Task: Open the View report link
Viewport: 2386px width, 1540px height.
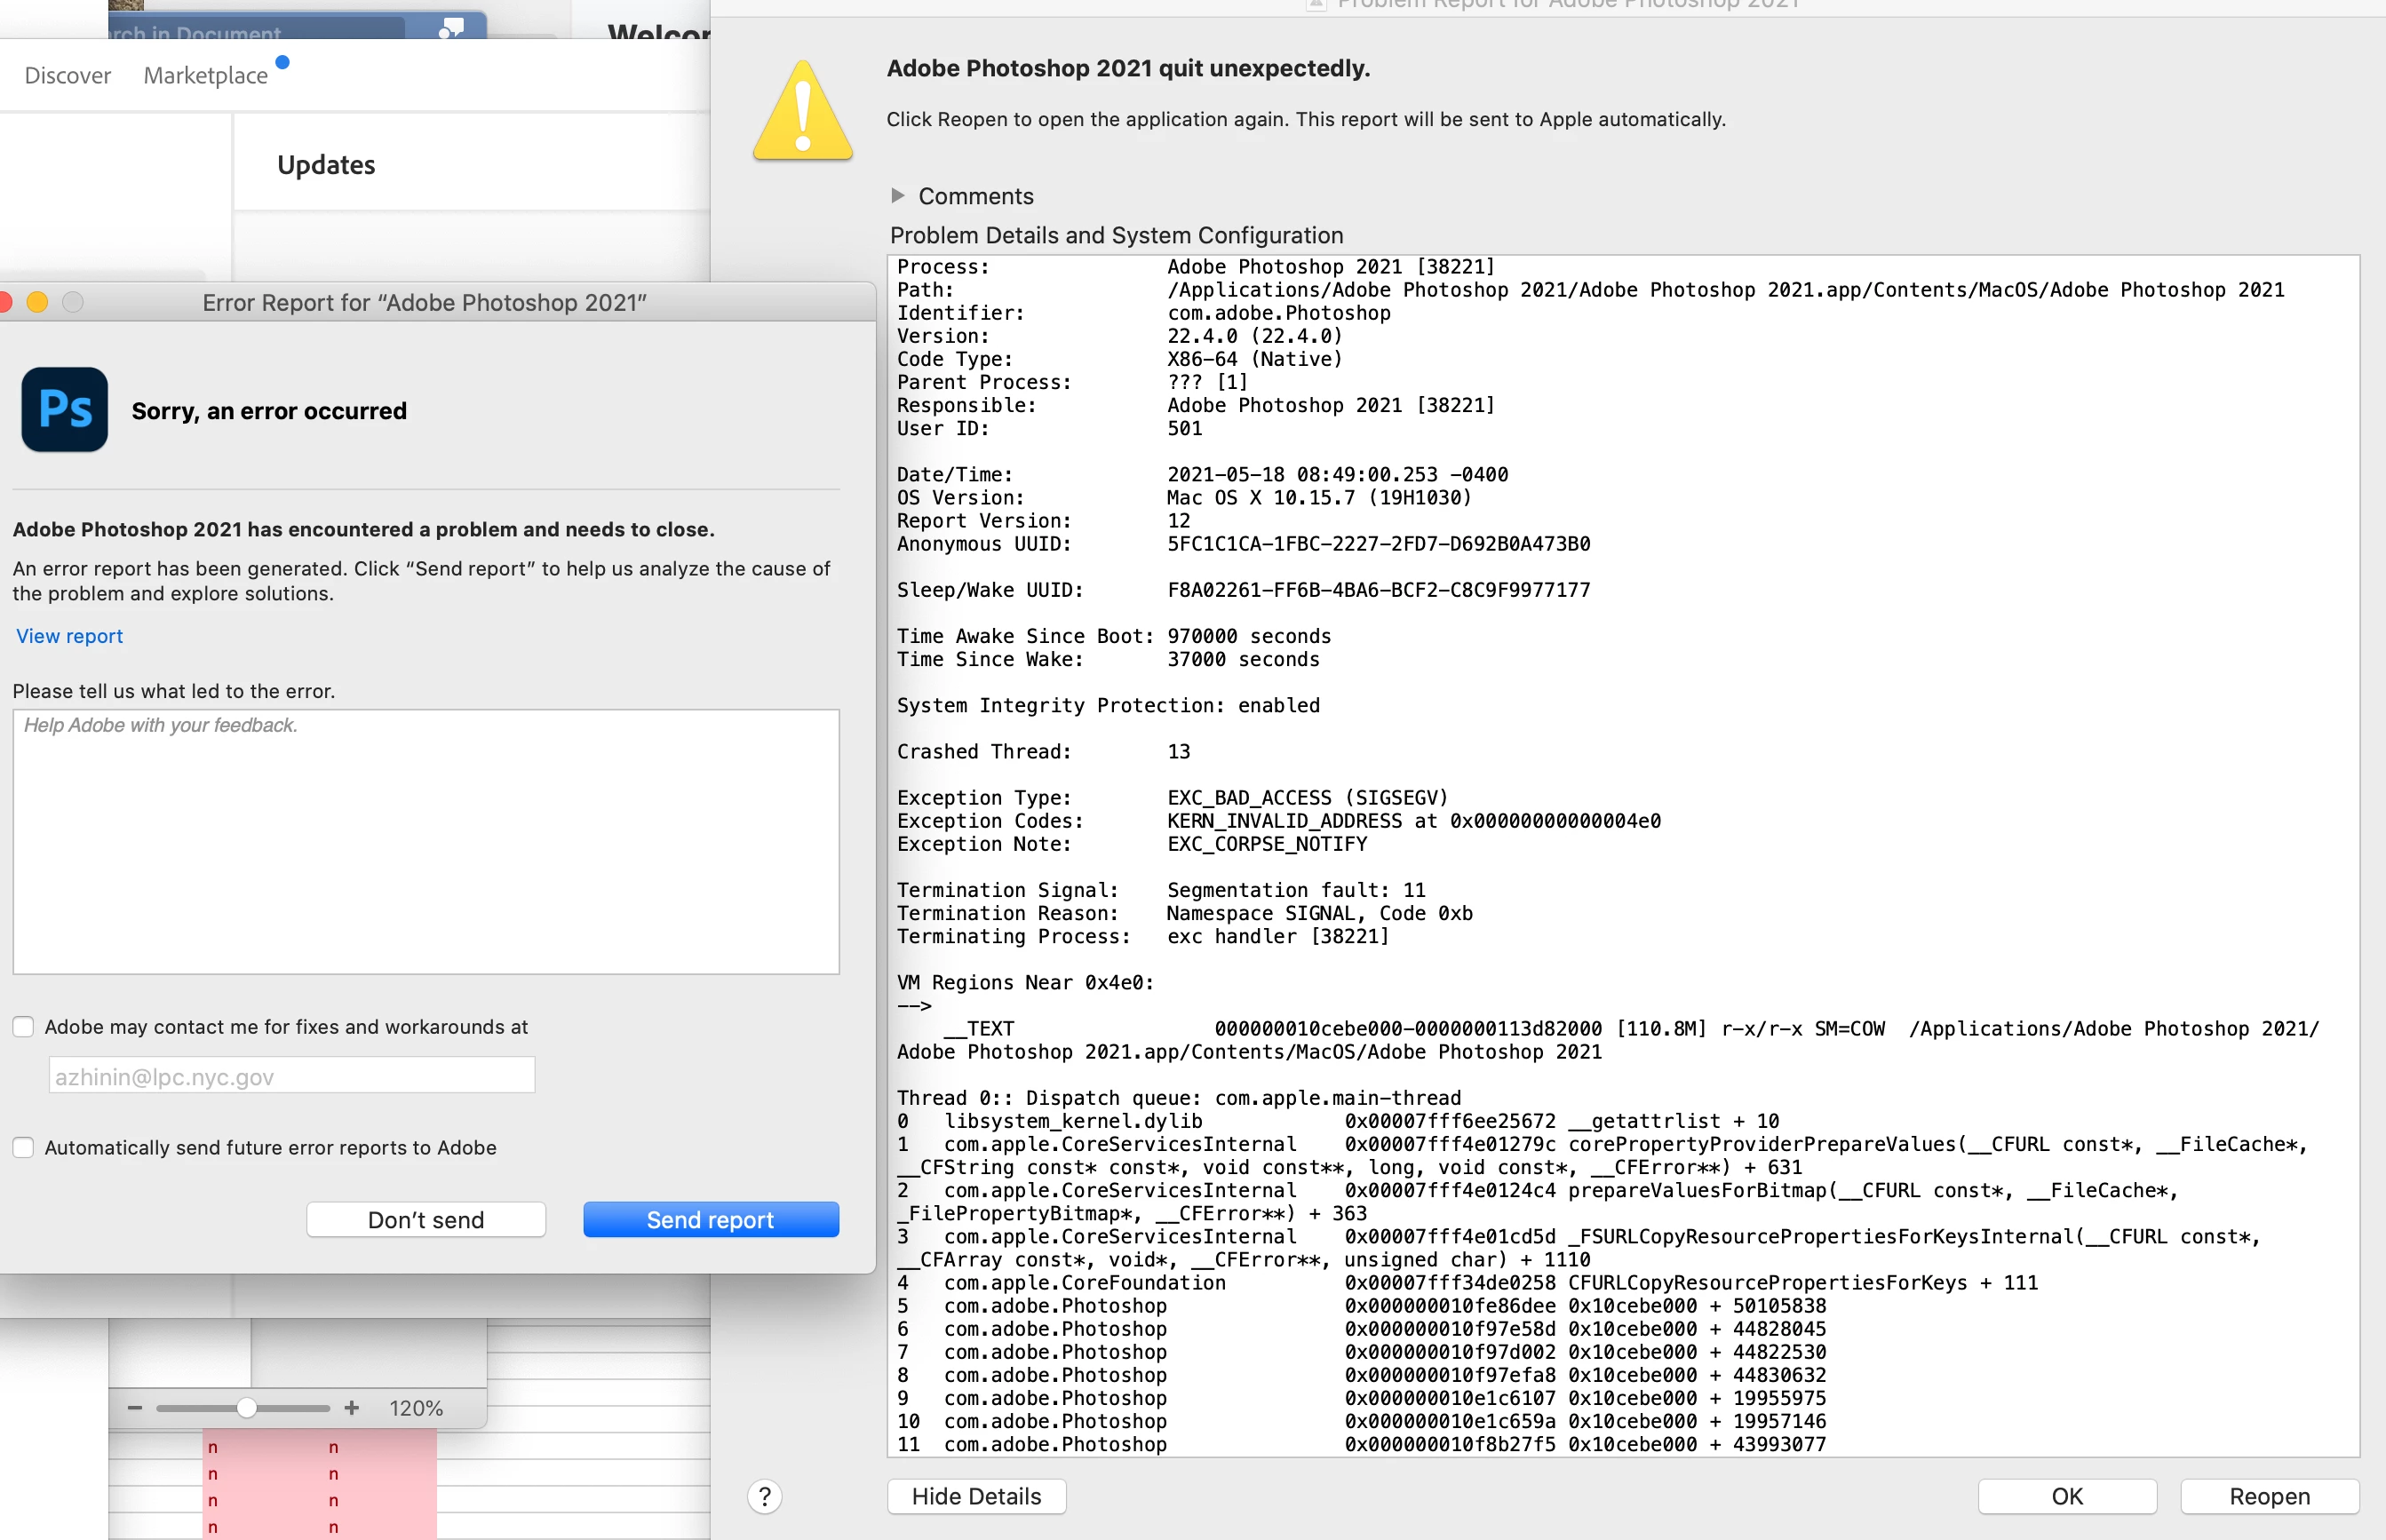Action: (x=70, y=636)
